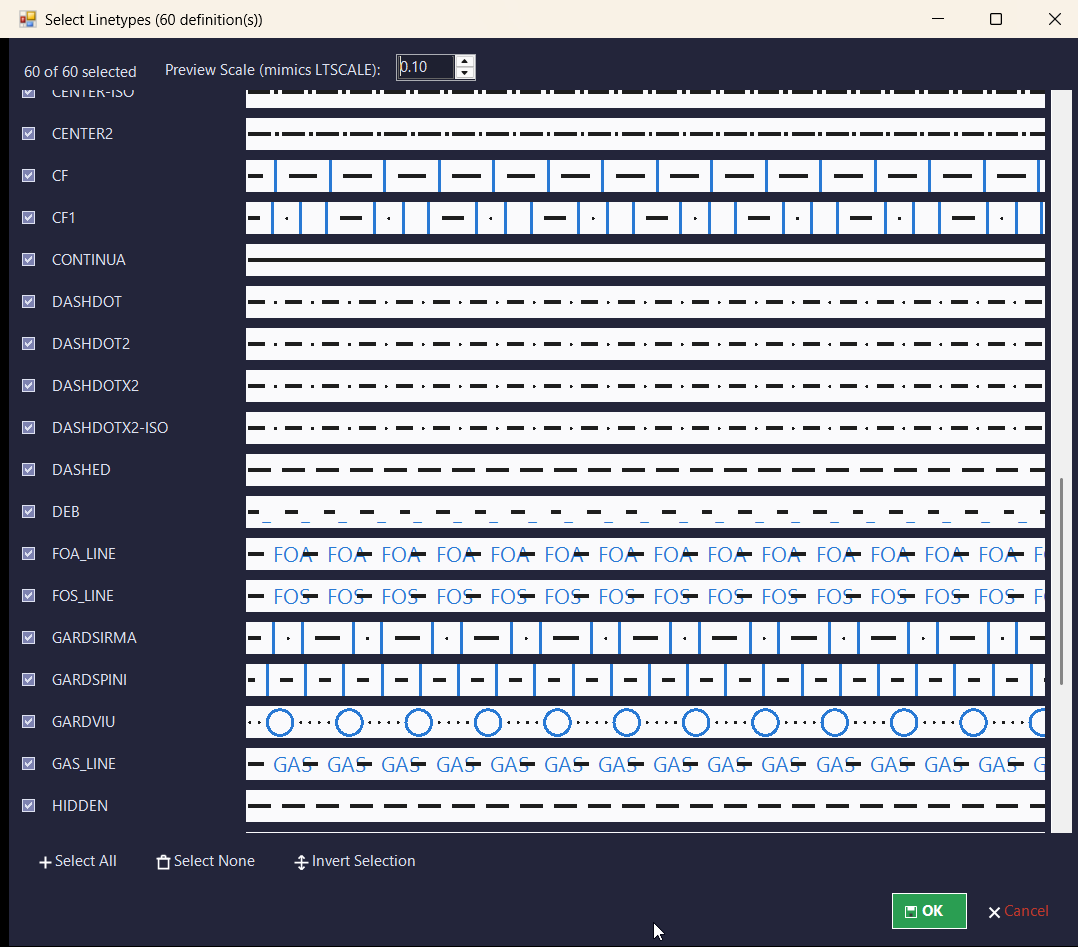Viewport: 1078px width, 947px height.
Task: Increase preview scale with up arrow
Action: pos(465,61)
